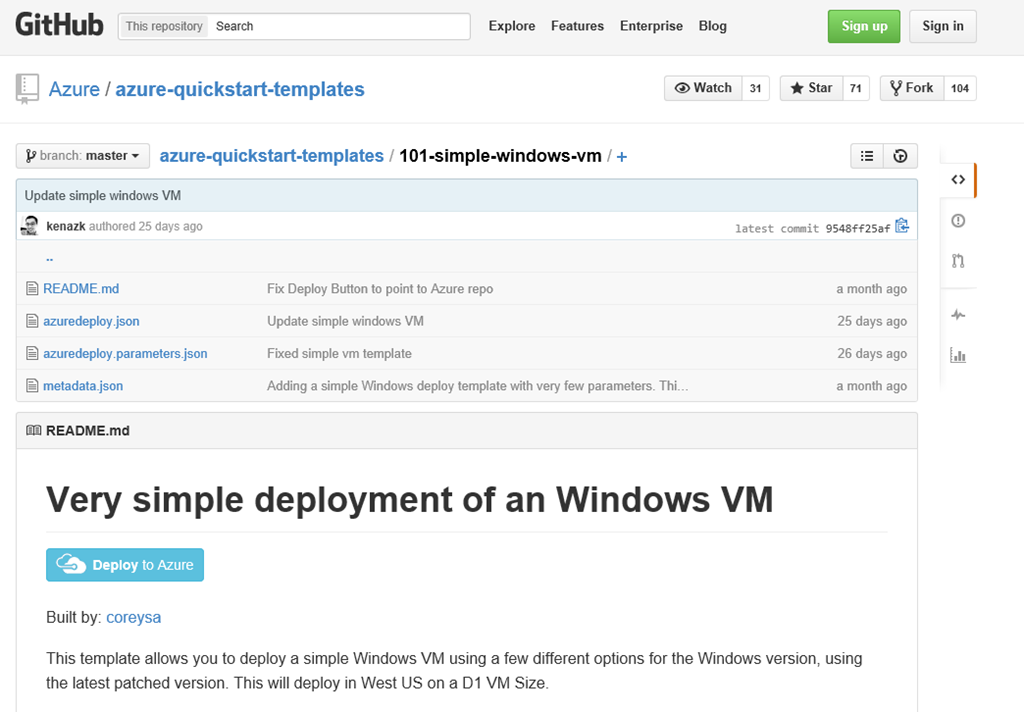Show the file list view icon
The width and height of the screenshot is (1024, 712).
[867, 156]
